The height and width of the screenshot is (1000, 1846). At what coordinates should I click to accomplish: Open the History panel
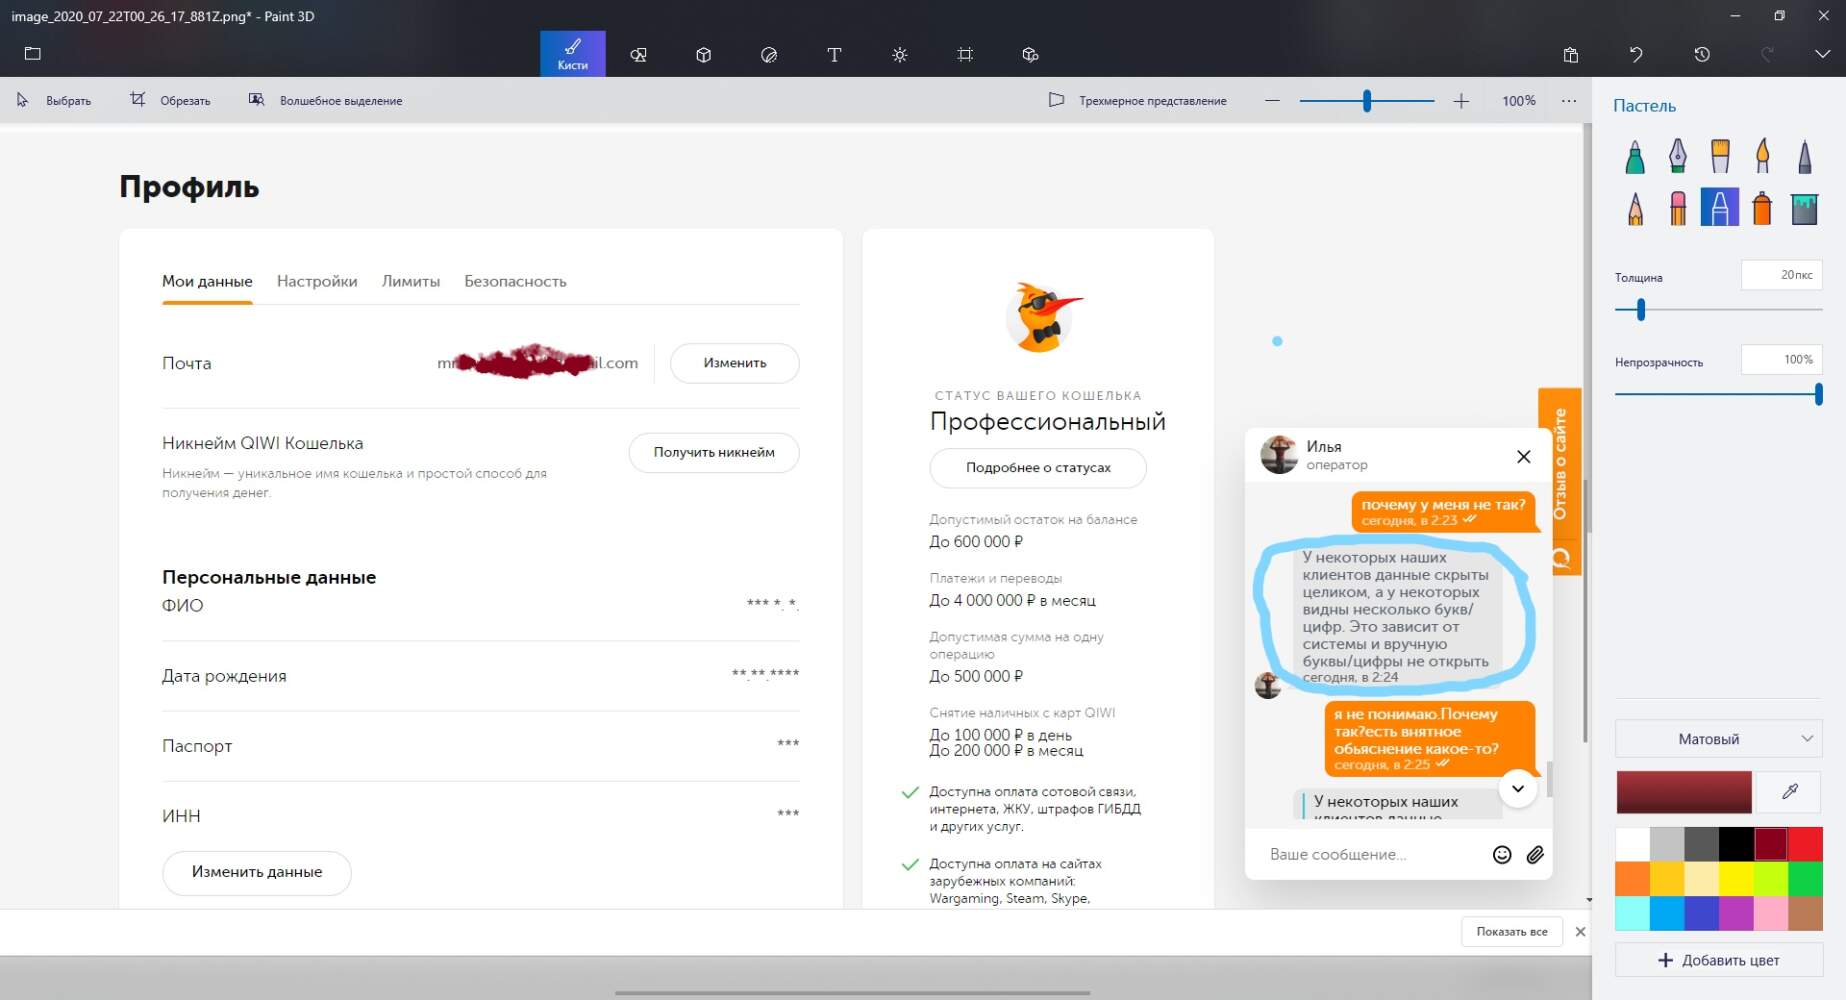[1702, 55]
